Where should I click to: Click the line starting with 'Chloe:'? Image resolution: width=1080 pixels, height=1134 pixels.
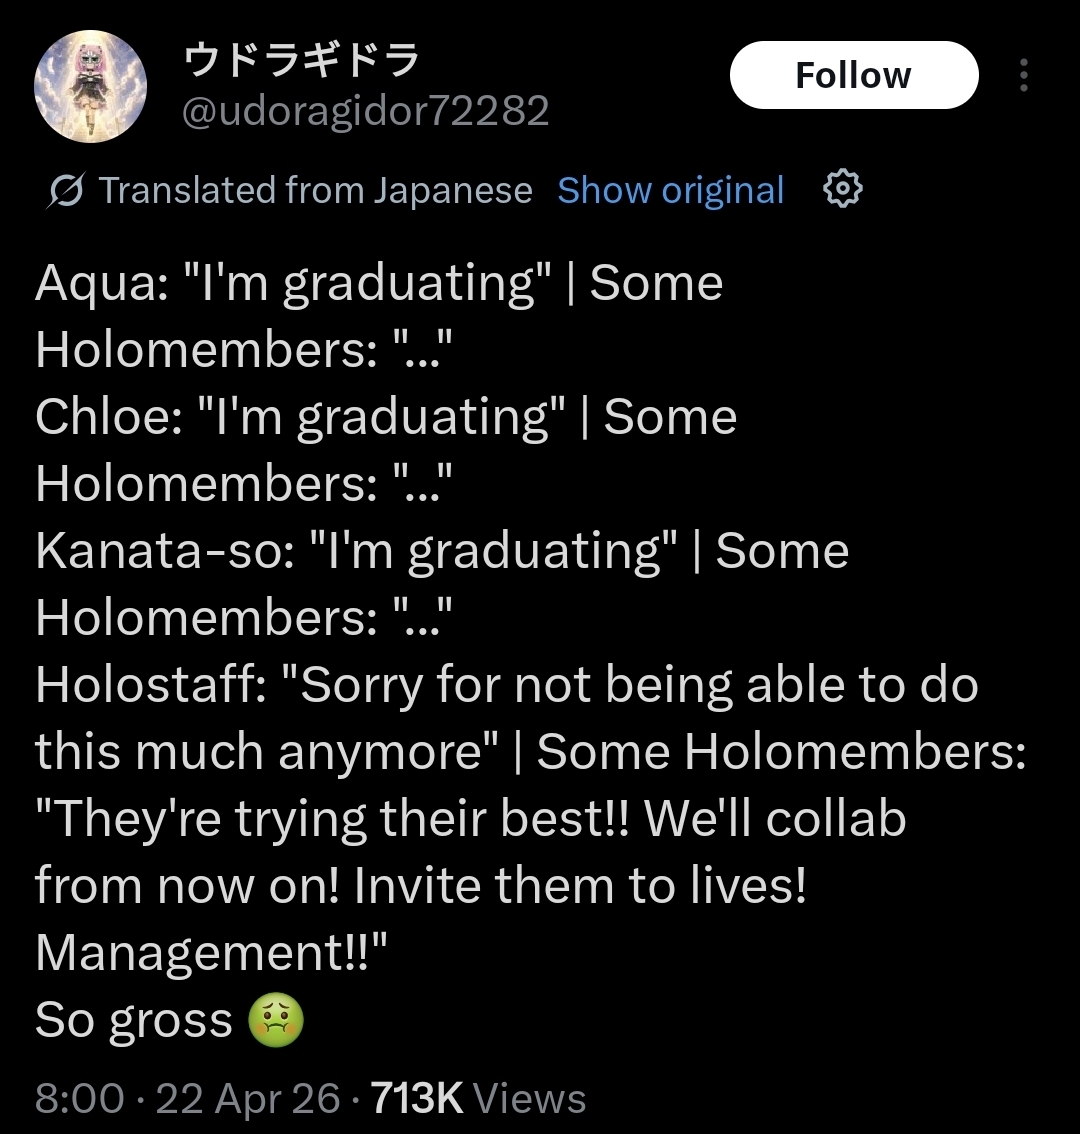(x=385, y=417)
